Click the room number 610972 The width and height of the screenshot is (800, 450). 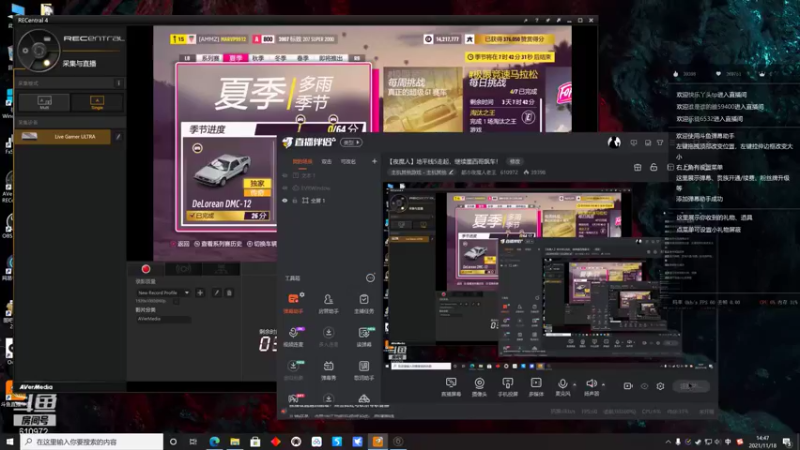[x=509, y=172]
